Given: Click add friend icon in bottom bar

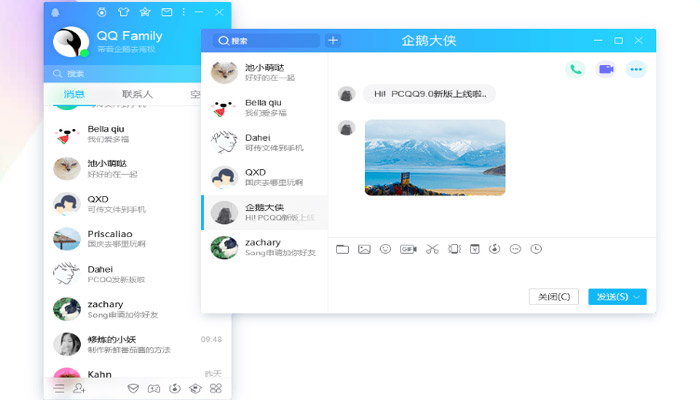Looking at the screenshot, I should (79, 388).
